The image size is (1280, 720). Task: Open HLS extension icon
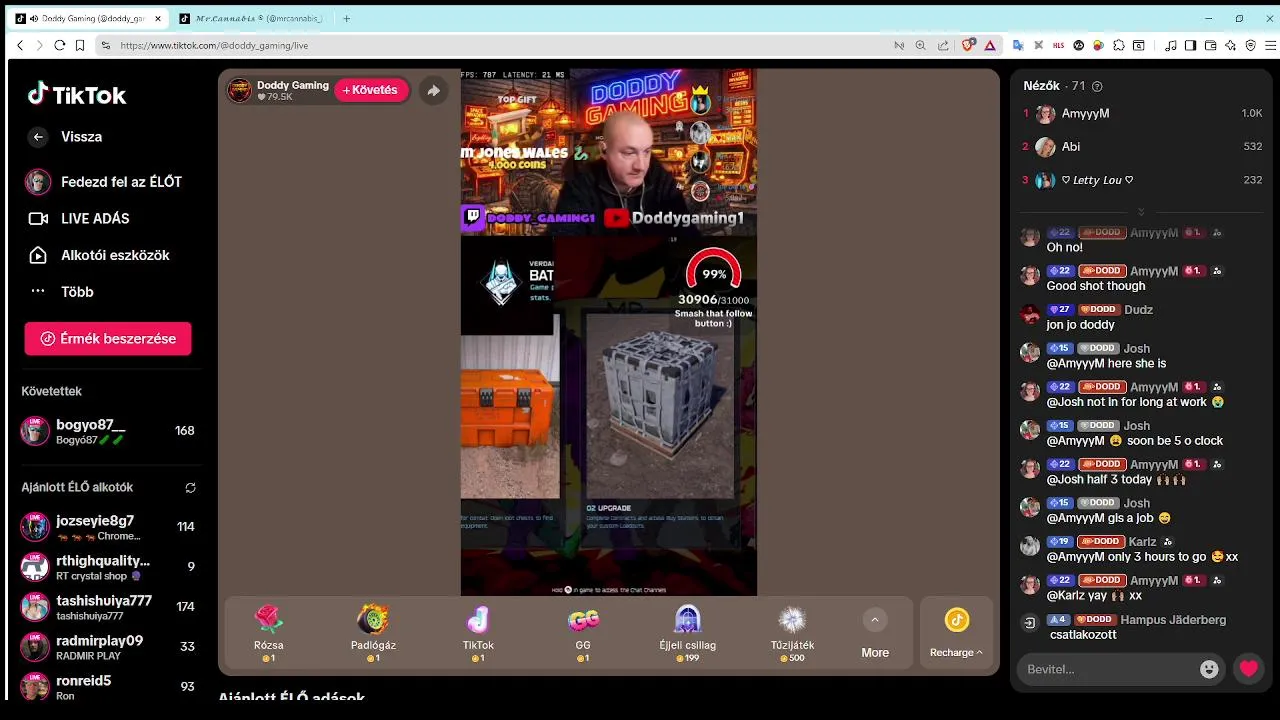(1059, 45)
